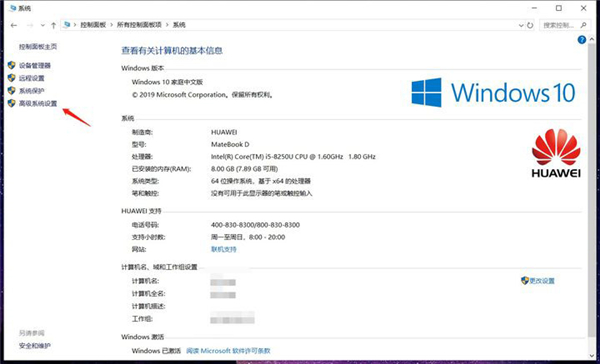Viewport: 600px width, 364px height.
Task: Click the search magnifier icon
Action: (583, 25)
